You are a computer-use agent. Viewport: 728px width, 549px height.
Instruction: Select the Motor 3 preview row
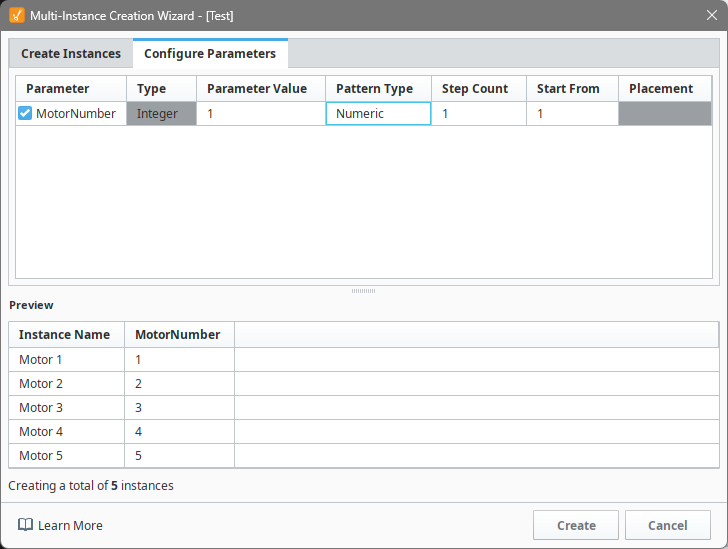click(66, 408)
